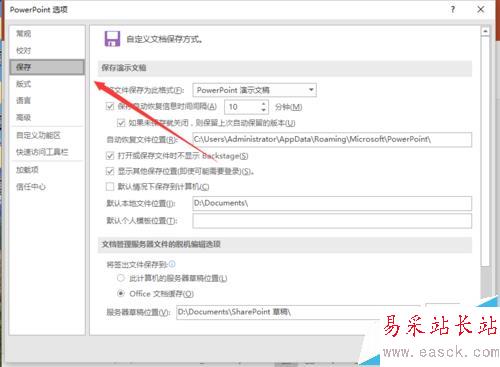
Task: Click the AutoRecover file location field
Action: pyautogui.click(x=332, y=139)
